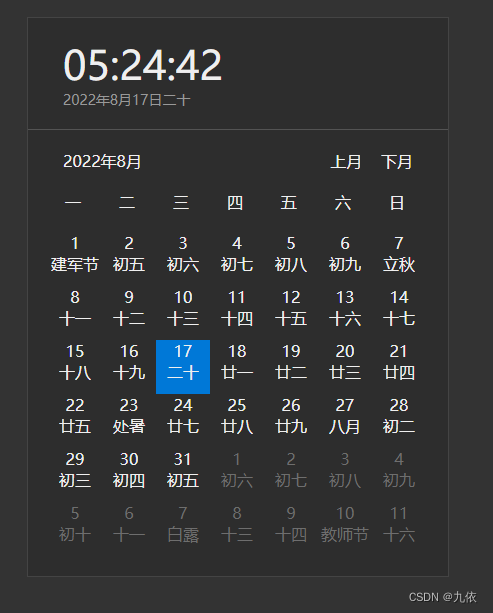Go to next month with 下月
Viewport: 493px width, 613px height.
pyautogui.click(x=396, y=162)
